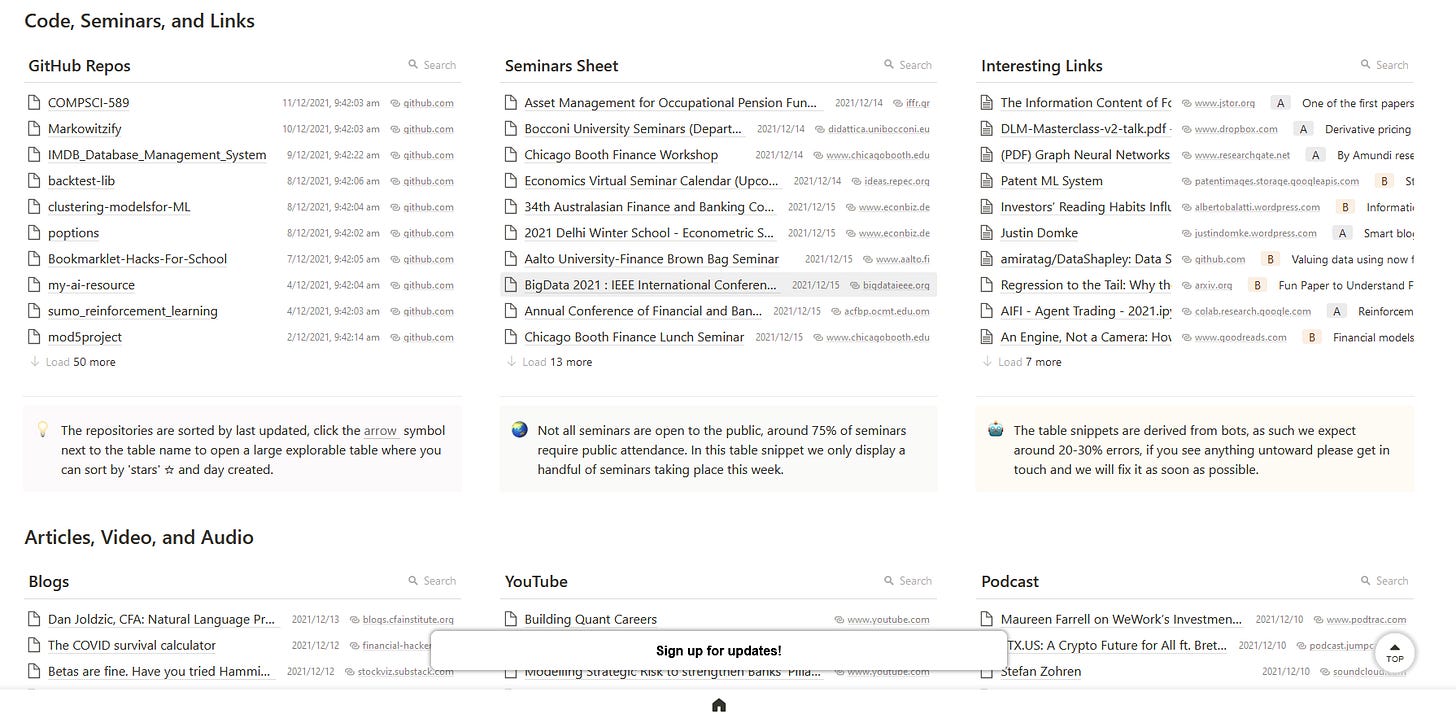Click document icon beside Patent ML System
This screenshot has height=717, width=1456.
tap(987, 180)
